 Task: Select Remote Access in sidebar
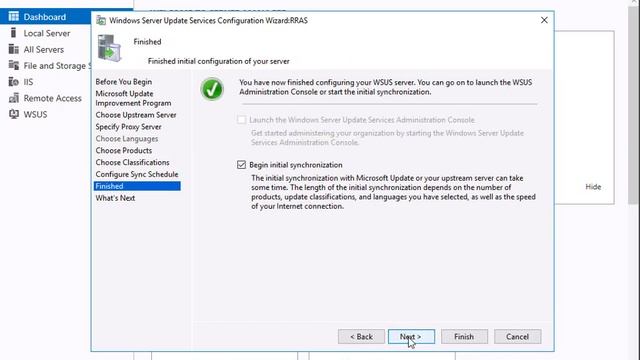[x=52, y=98]
